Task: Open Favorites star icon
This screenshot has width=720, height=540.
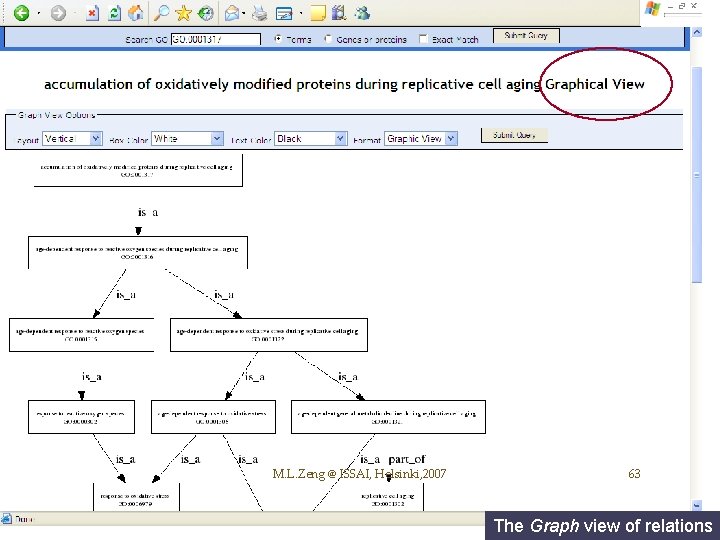Action: pyautogui.click(x=183, y=13)
